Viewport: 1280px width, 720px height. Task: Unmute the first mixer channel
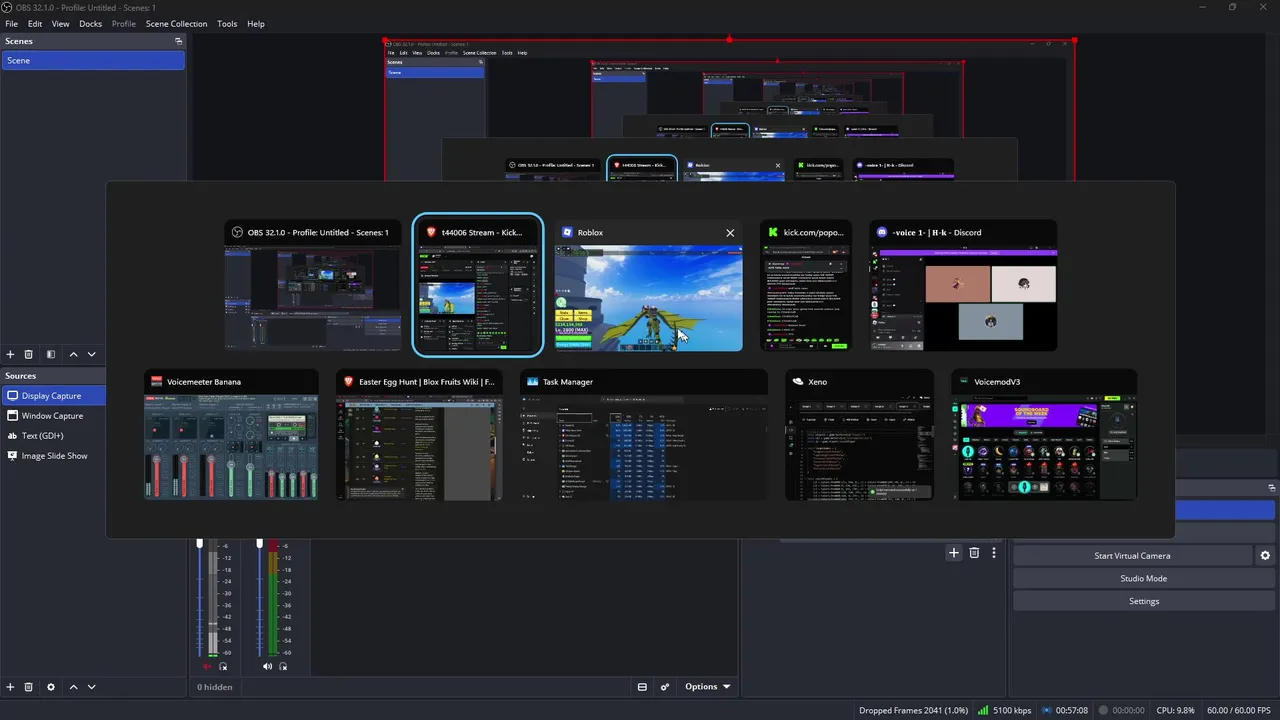(x=207, y=666)
